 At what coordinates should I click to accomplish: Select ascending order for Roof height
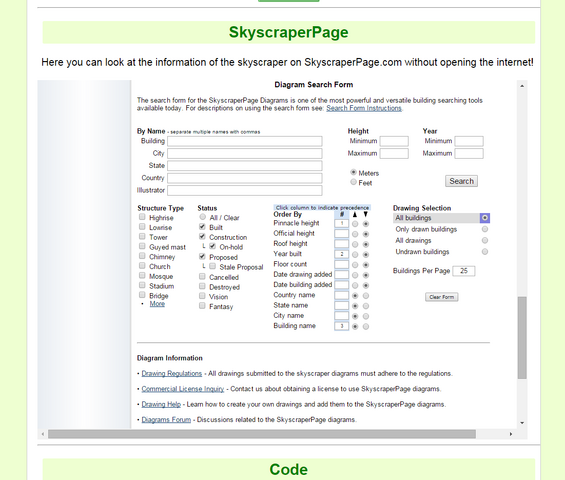(355, 244)
